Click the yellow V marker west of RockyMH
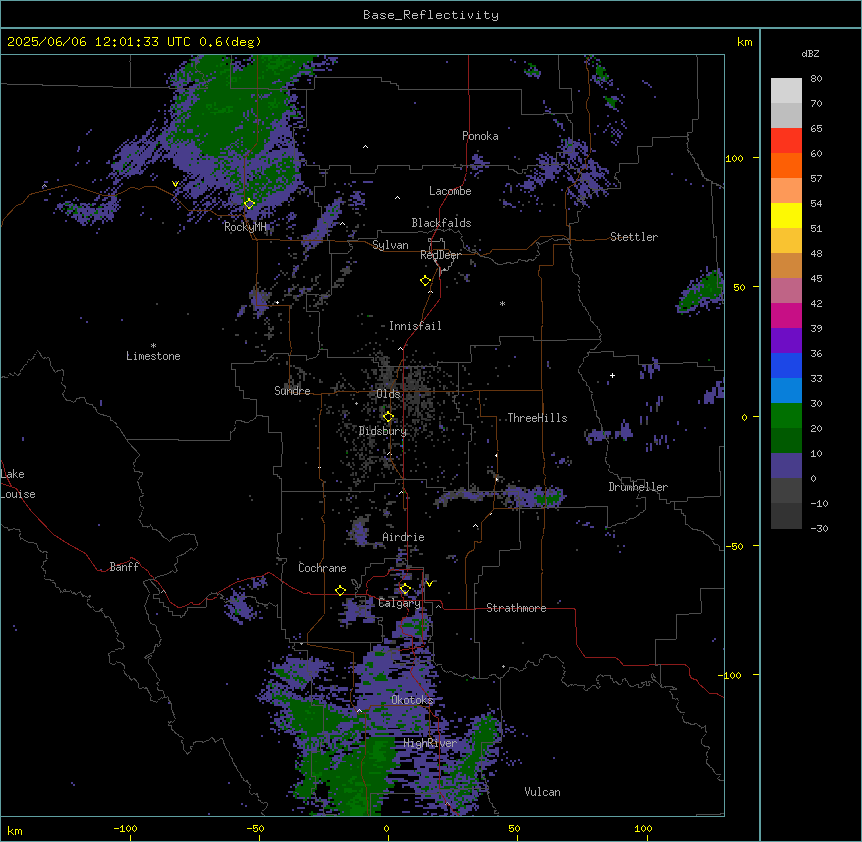The image size is (862, 842). (x=175, y=184)
